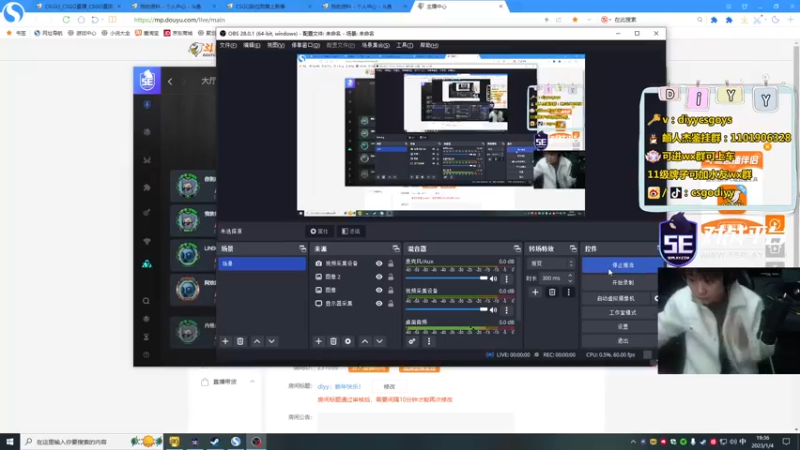Click 开始录制 button in Controls
800x450 pixels.
(622, 282)
